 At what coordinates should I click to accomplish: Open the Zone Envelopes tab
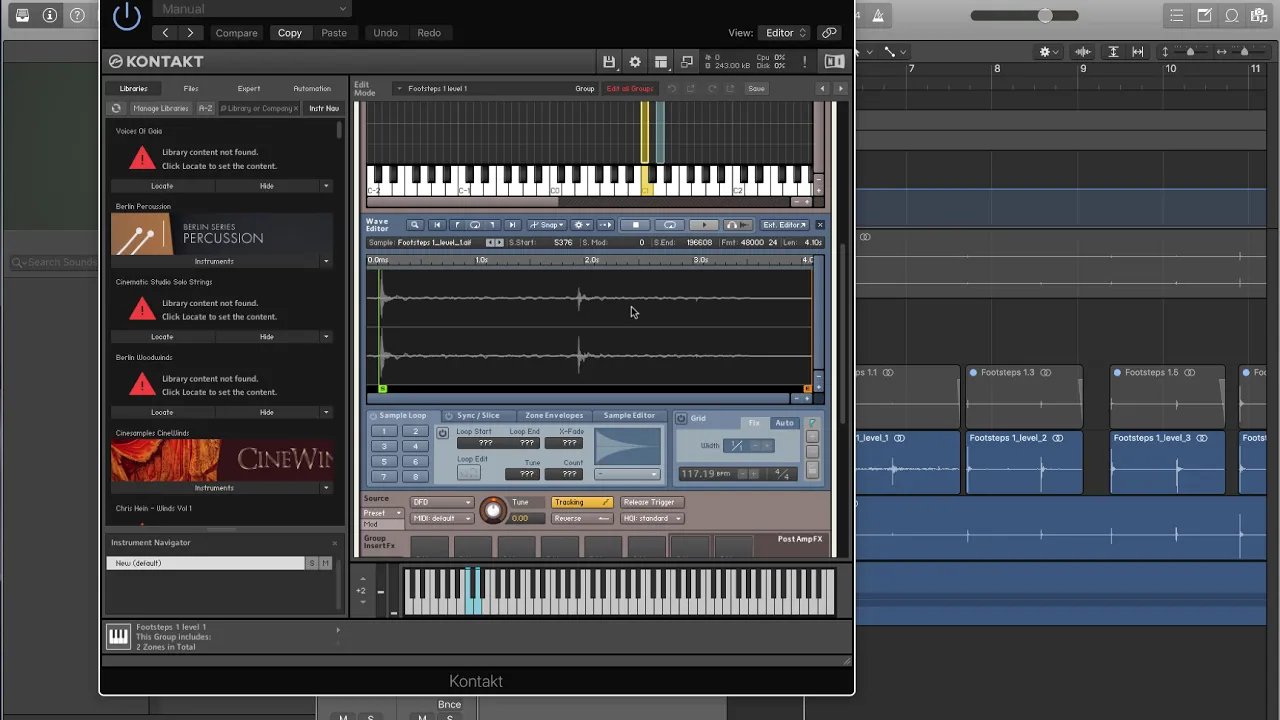(x=553, y=415)
